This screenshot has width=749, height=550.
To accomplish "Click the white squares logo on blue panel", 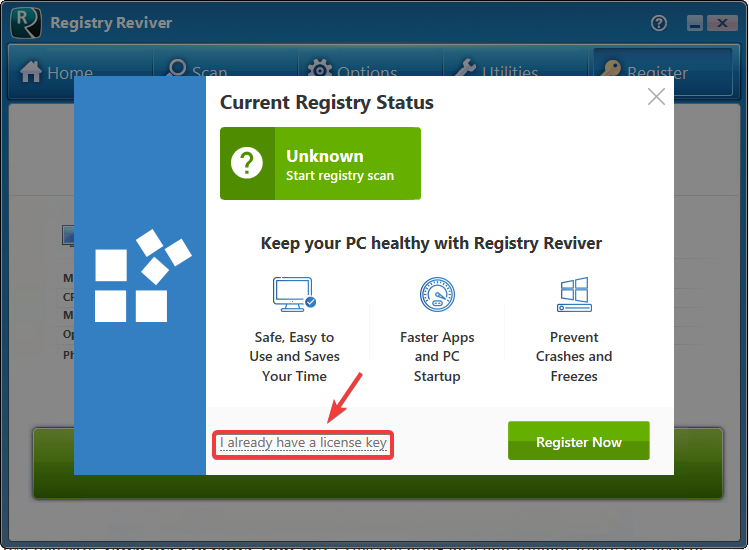I will [143, 276].
